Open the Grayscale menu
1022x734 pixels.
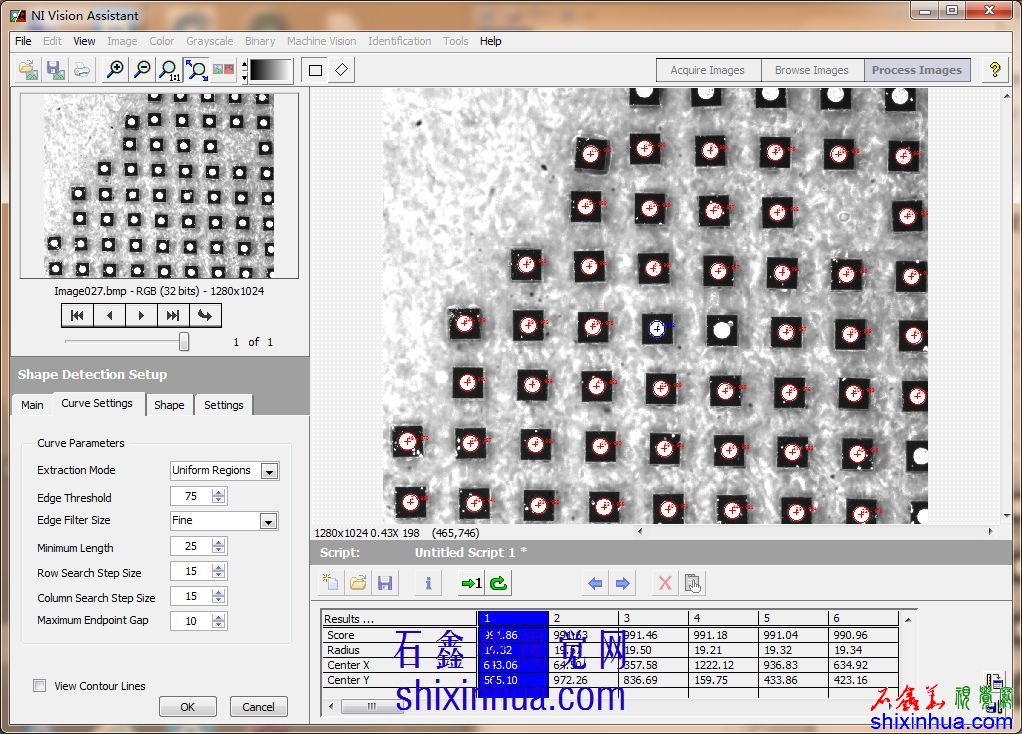click(209, 41)
